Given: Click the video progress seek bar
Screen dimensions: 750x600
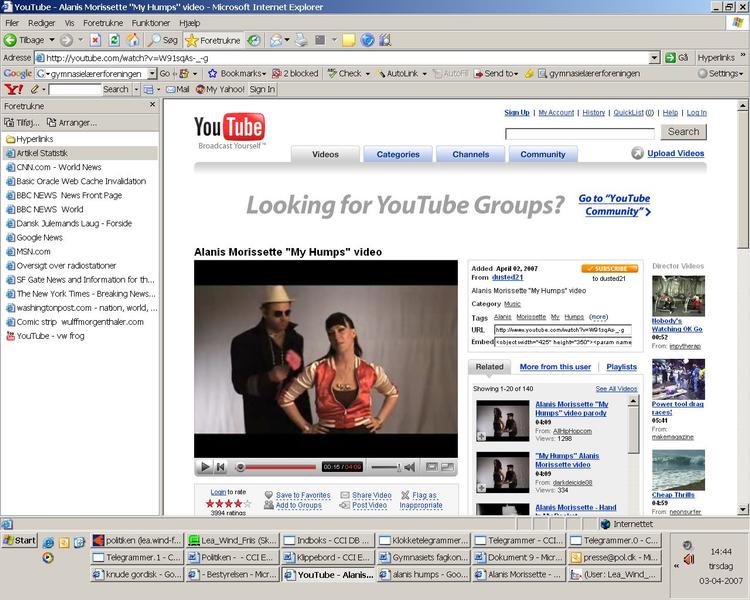Looking at the screenshot, I should (277, 467).
